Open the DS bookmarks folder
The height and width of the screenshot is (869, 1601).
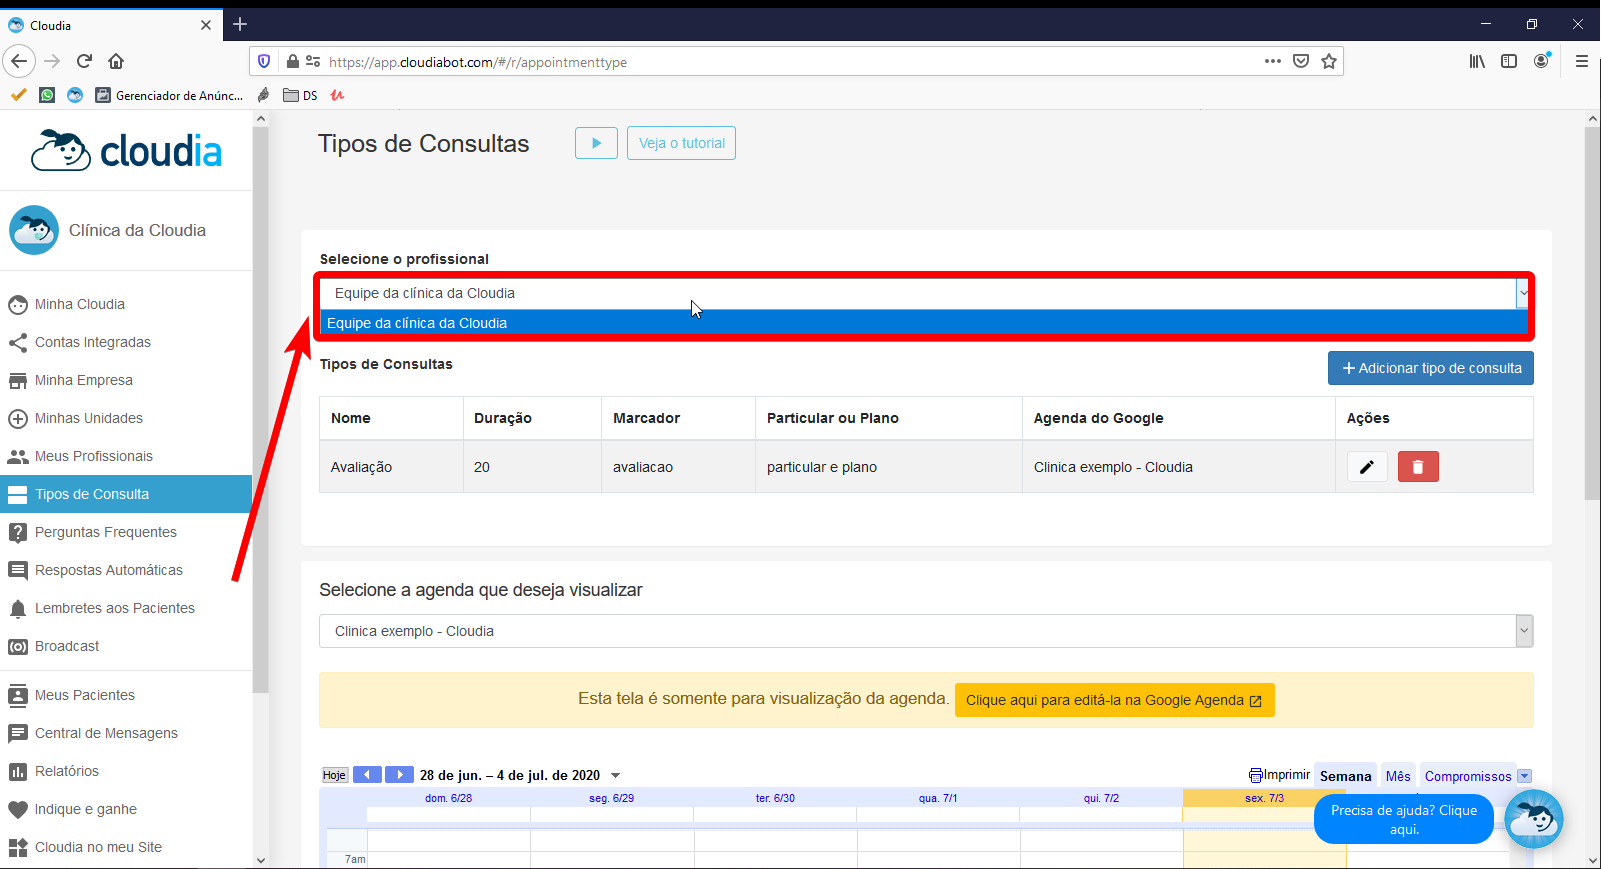click(x=300, y=95)
